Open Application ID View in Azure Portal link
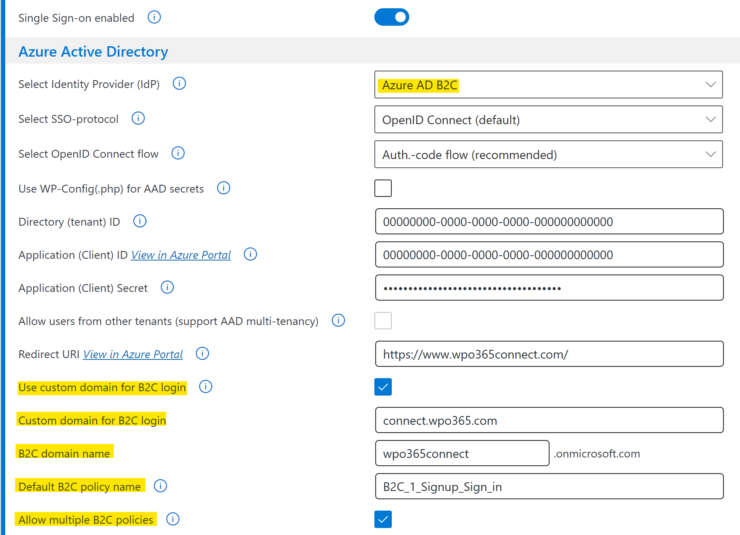The width and height of the screenshot is (740, 535). [181, 255]
